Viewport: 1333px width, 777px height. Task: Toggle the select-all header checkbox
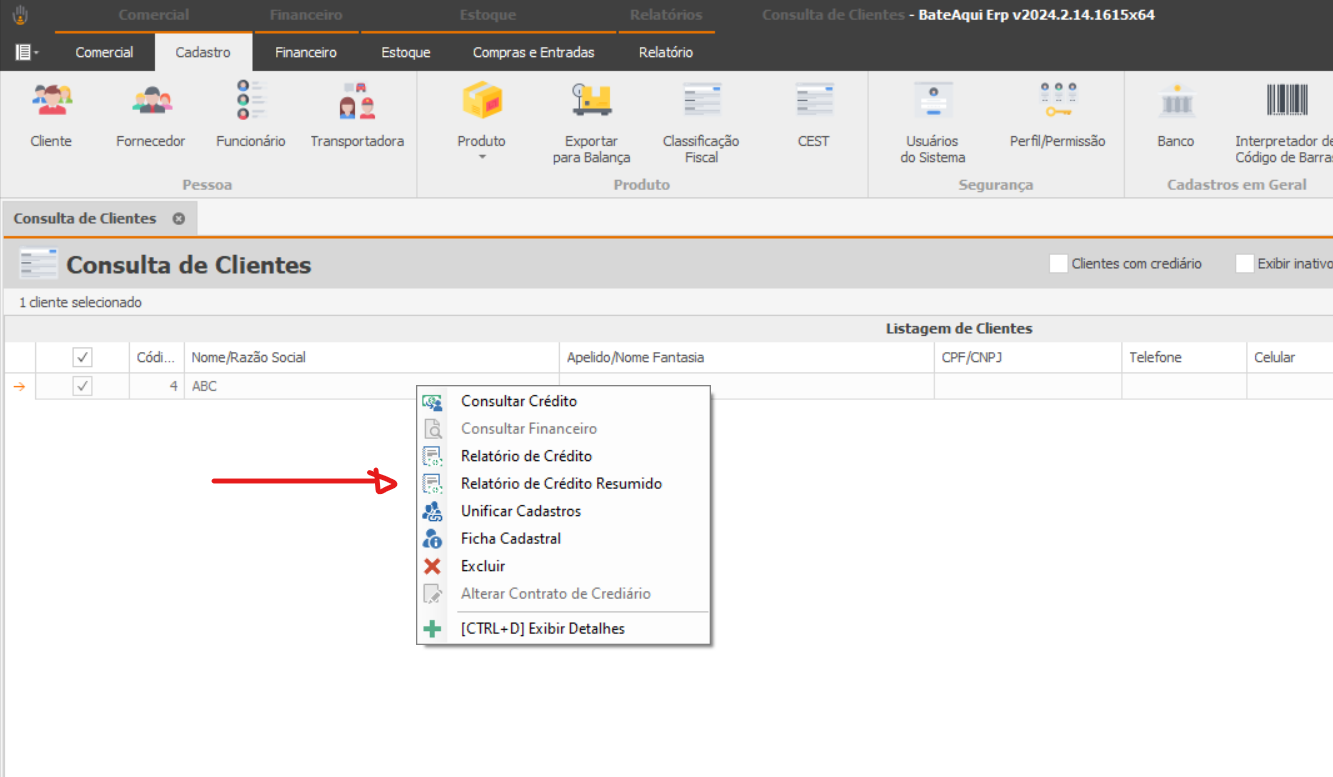point(83,357)
